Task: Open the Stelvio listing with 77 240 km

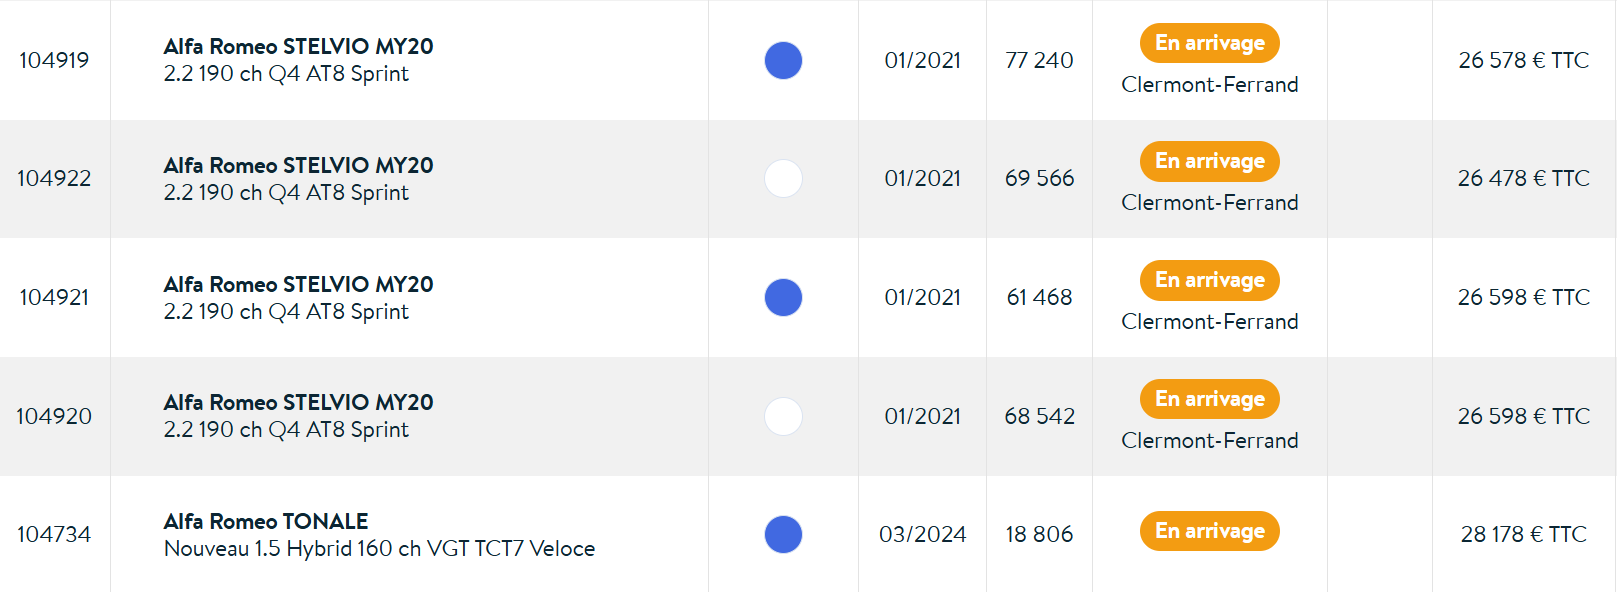Action: [298, 46]
